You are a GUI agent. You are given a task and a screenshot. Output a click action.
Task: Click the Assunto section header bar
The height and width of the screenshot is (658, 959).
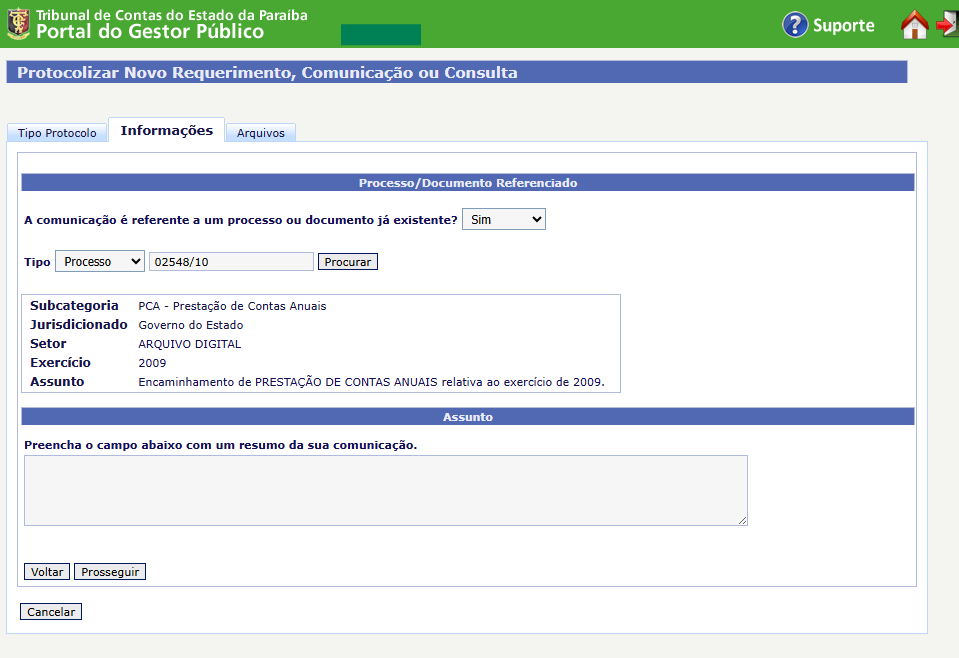pos(468,416)
